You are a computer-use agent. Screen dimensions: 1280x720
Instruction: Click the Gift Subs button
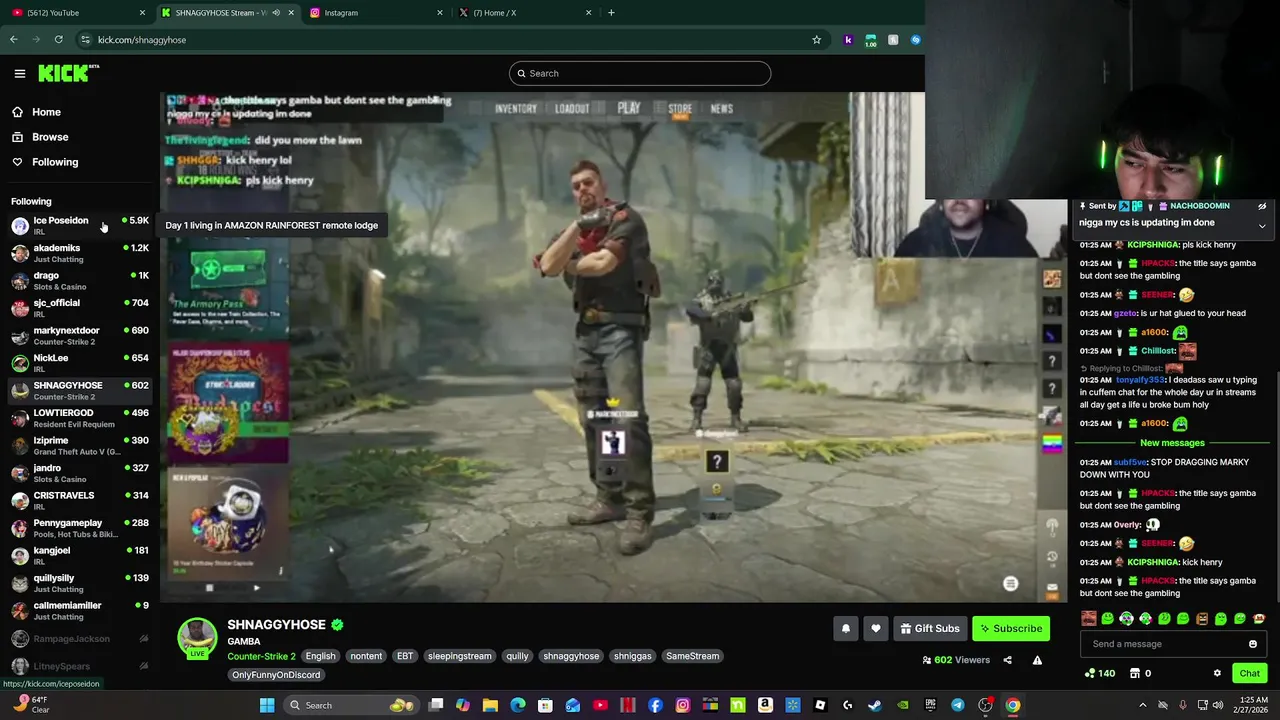pyautogui.click(x=930, y=629)
